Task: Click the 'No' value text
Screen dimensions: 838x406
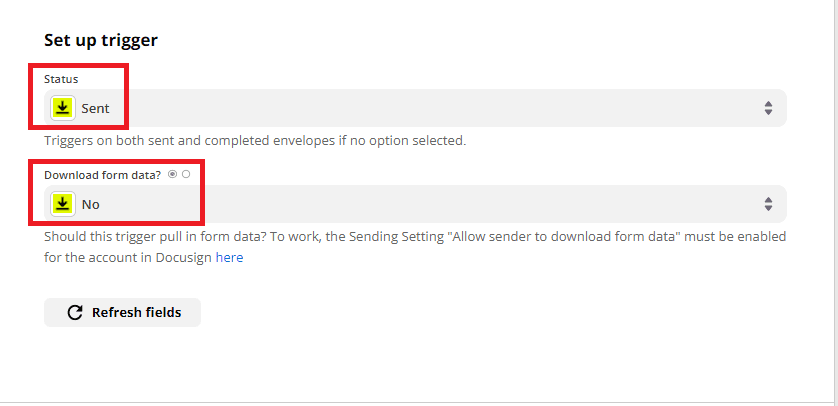Action: [x=91, y=204]
